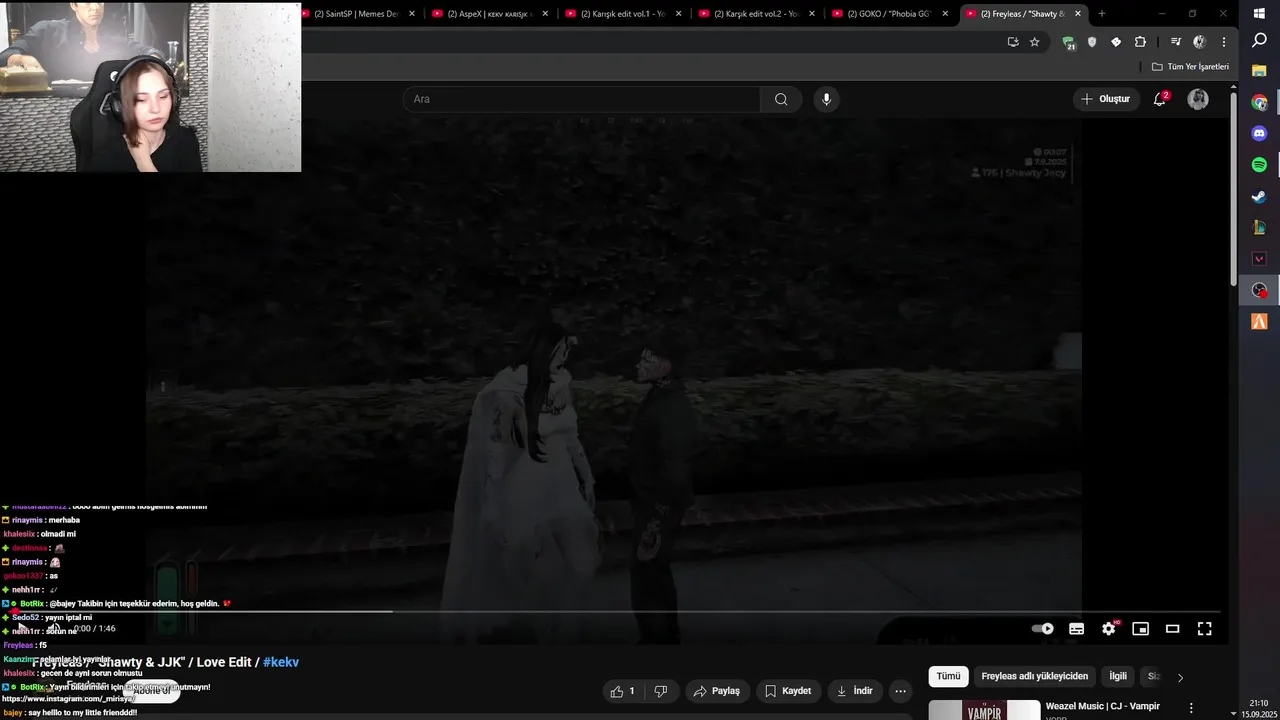Click the #kekv hashtag link
The width and height of the screenshot is (1280, 720).
coord(281,662)
